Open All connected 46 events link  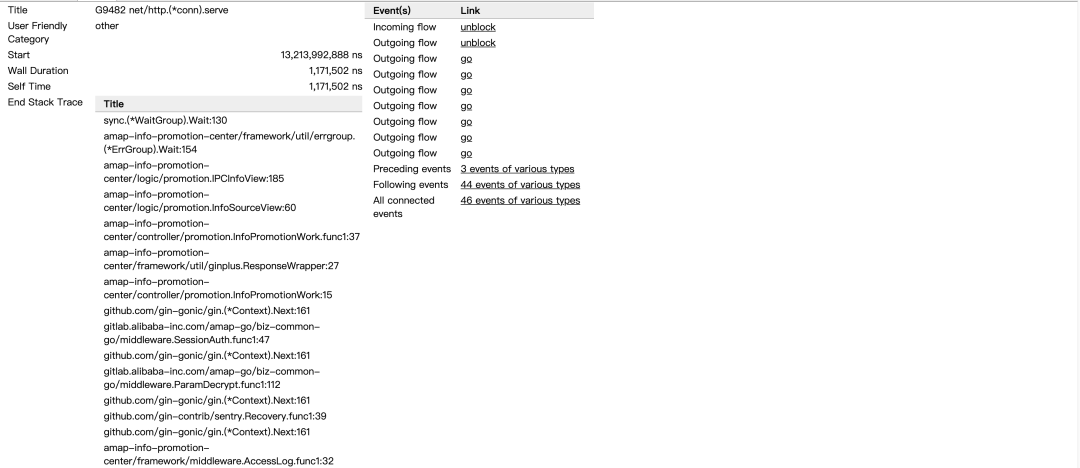point(520,201)
